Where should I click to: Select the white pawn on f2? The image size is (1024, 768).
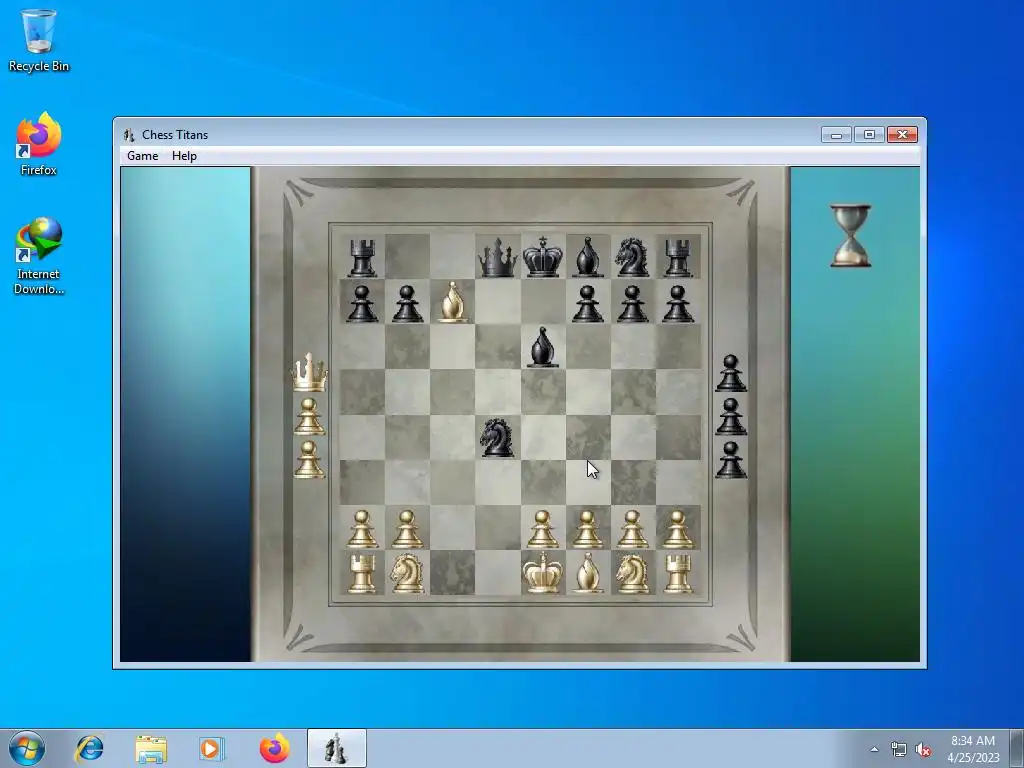coord(588,529)
